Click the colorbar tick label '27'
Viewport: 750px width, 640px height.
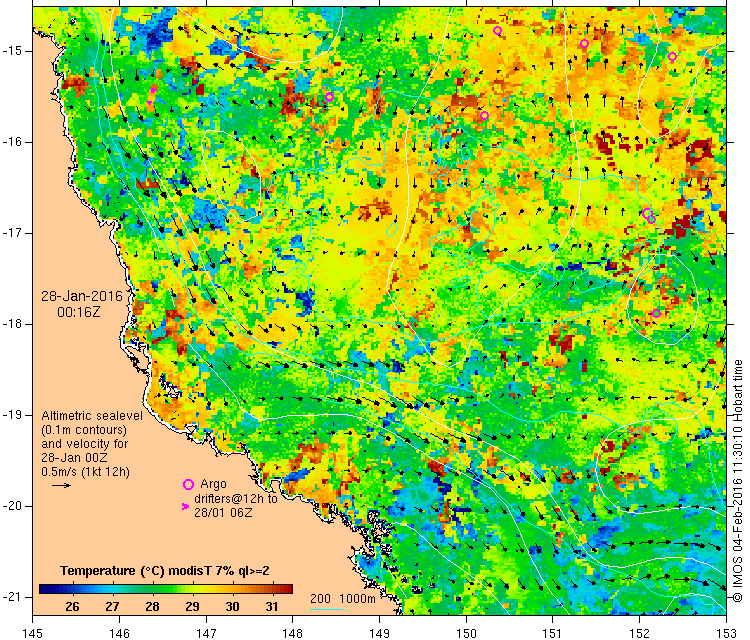coord(112,607)
